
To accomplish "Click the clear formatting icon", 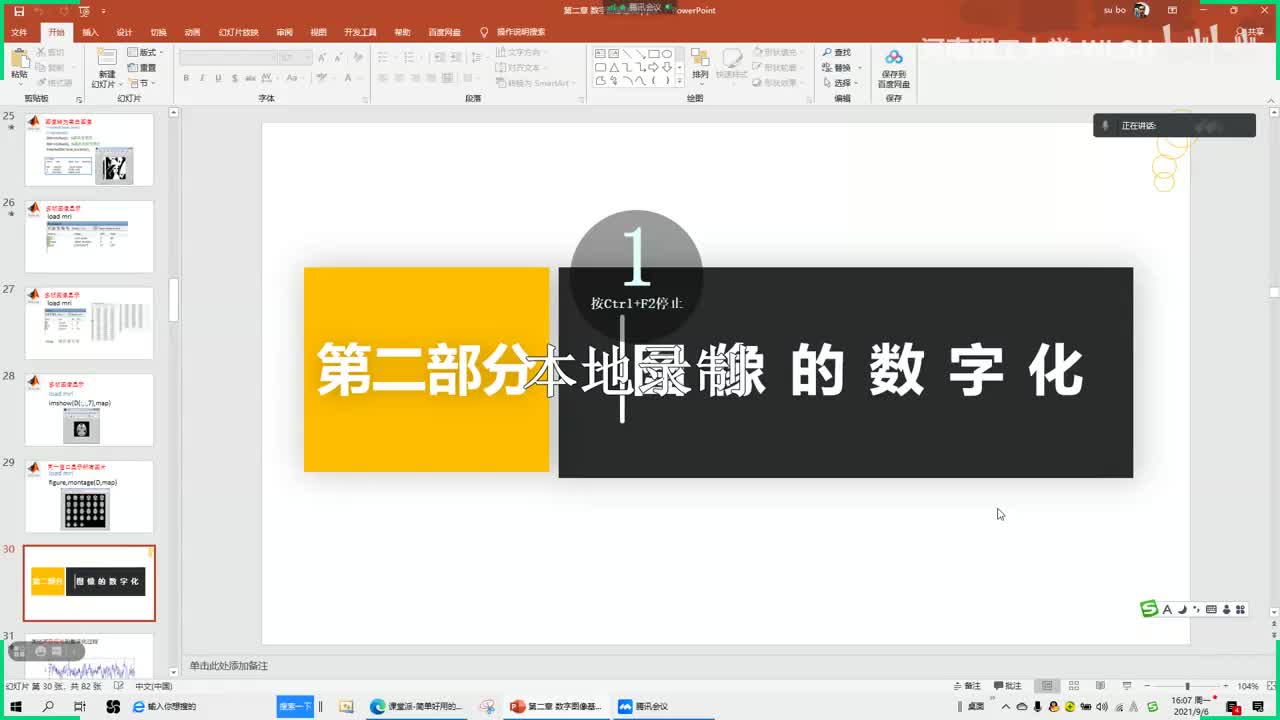I will point(356,58).
